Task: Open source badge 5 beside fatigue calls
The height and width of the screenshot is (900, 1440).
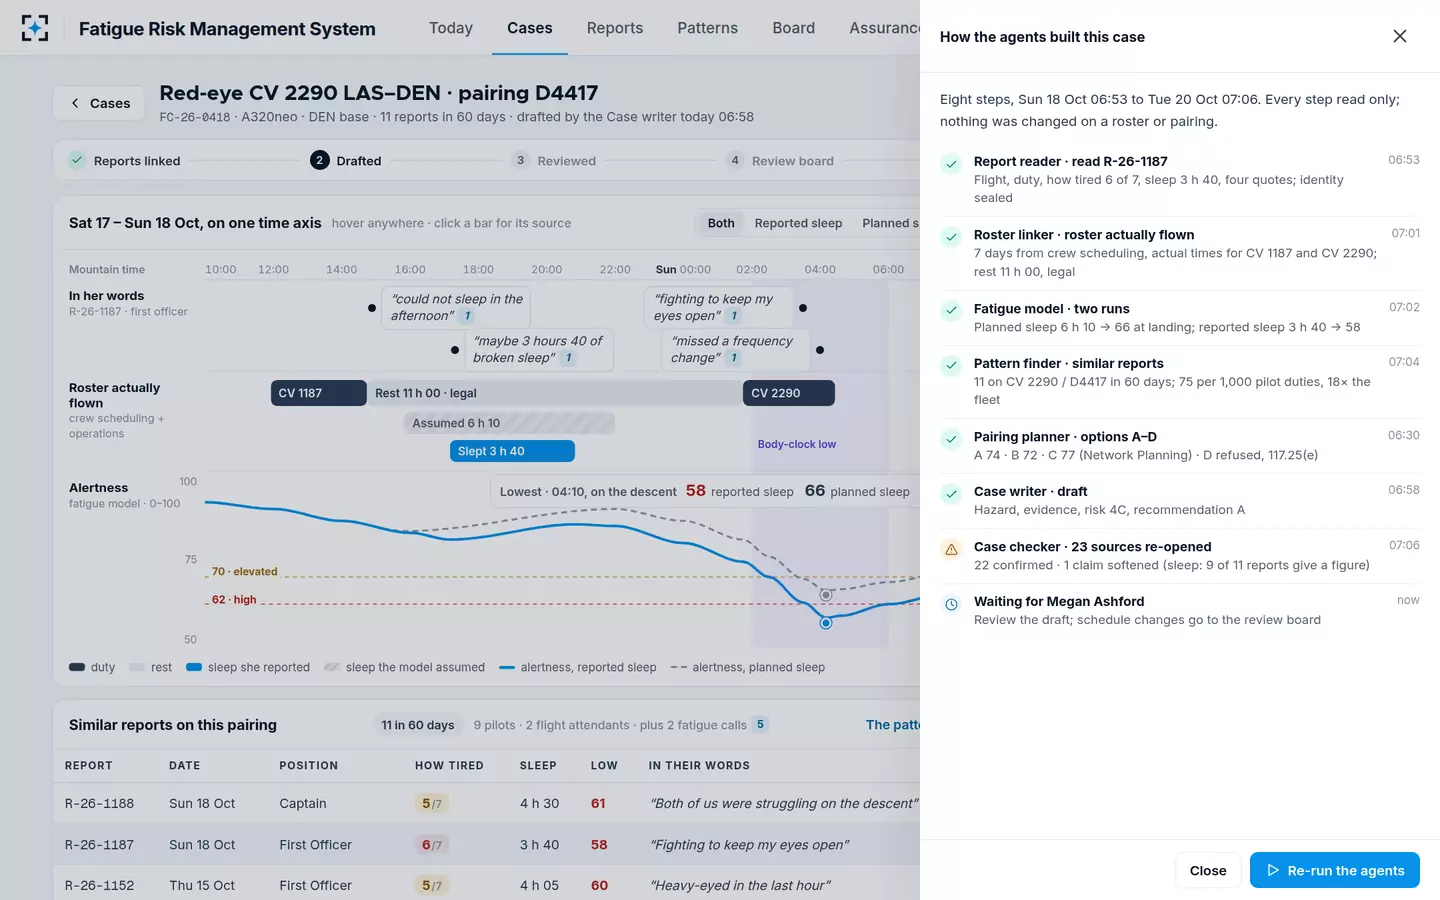Action: click(x=760, y=724)
